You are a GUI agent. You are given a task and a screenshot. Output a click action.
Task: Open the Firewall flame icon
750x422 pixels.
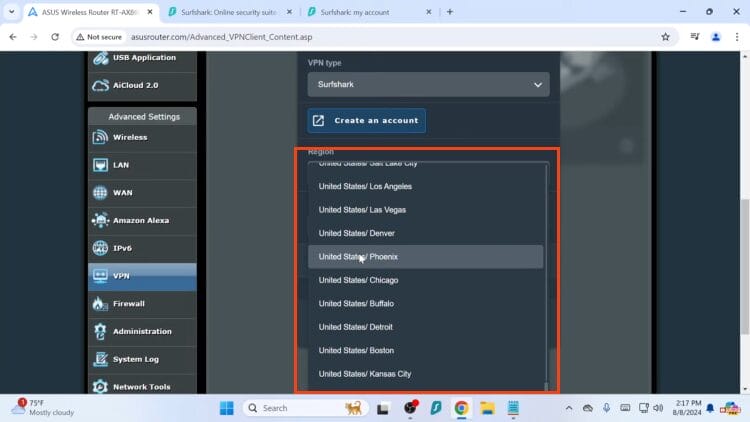100,304
